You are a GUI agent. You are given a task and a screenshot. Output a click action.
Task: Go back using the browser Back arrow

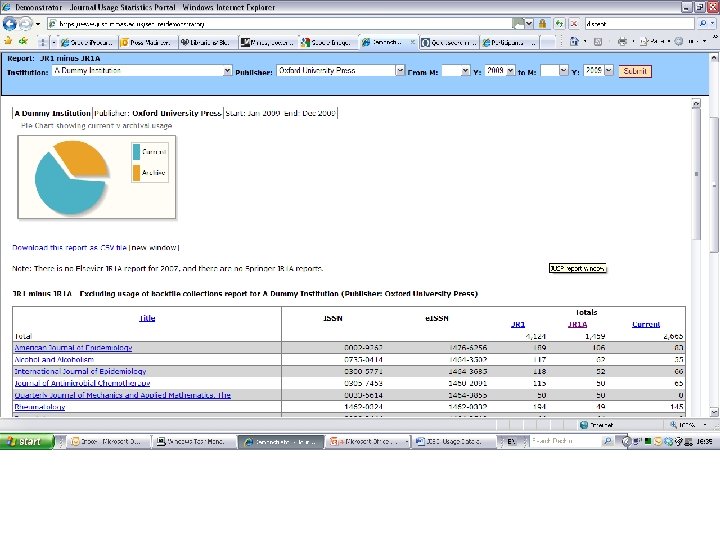[10, 23]
